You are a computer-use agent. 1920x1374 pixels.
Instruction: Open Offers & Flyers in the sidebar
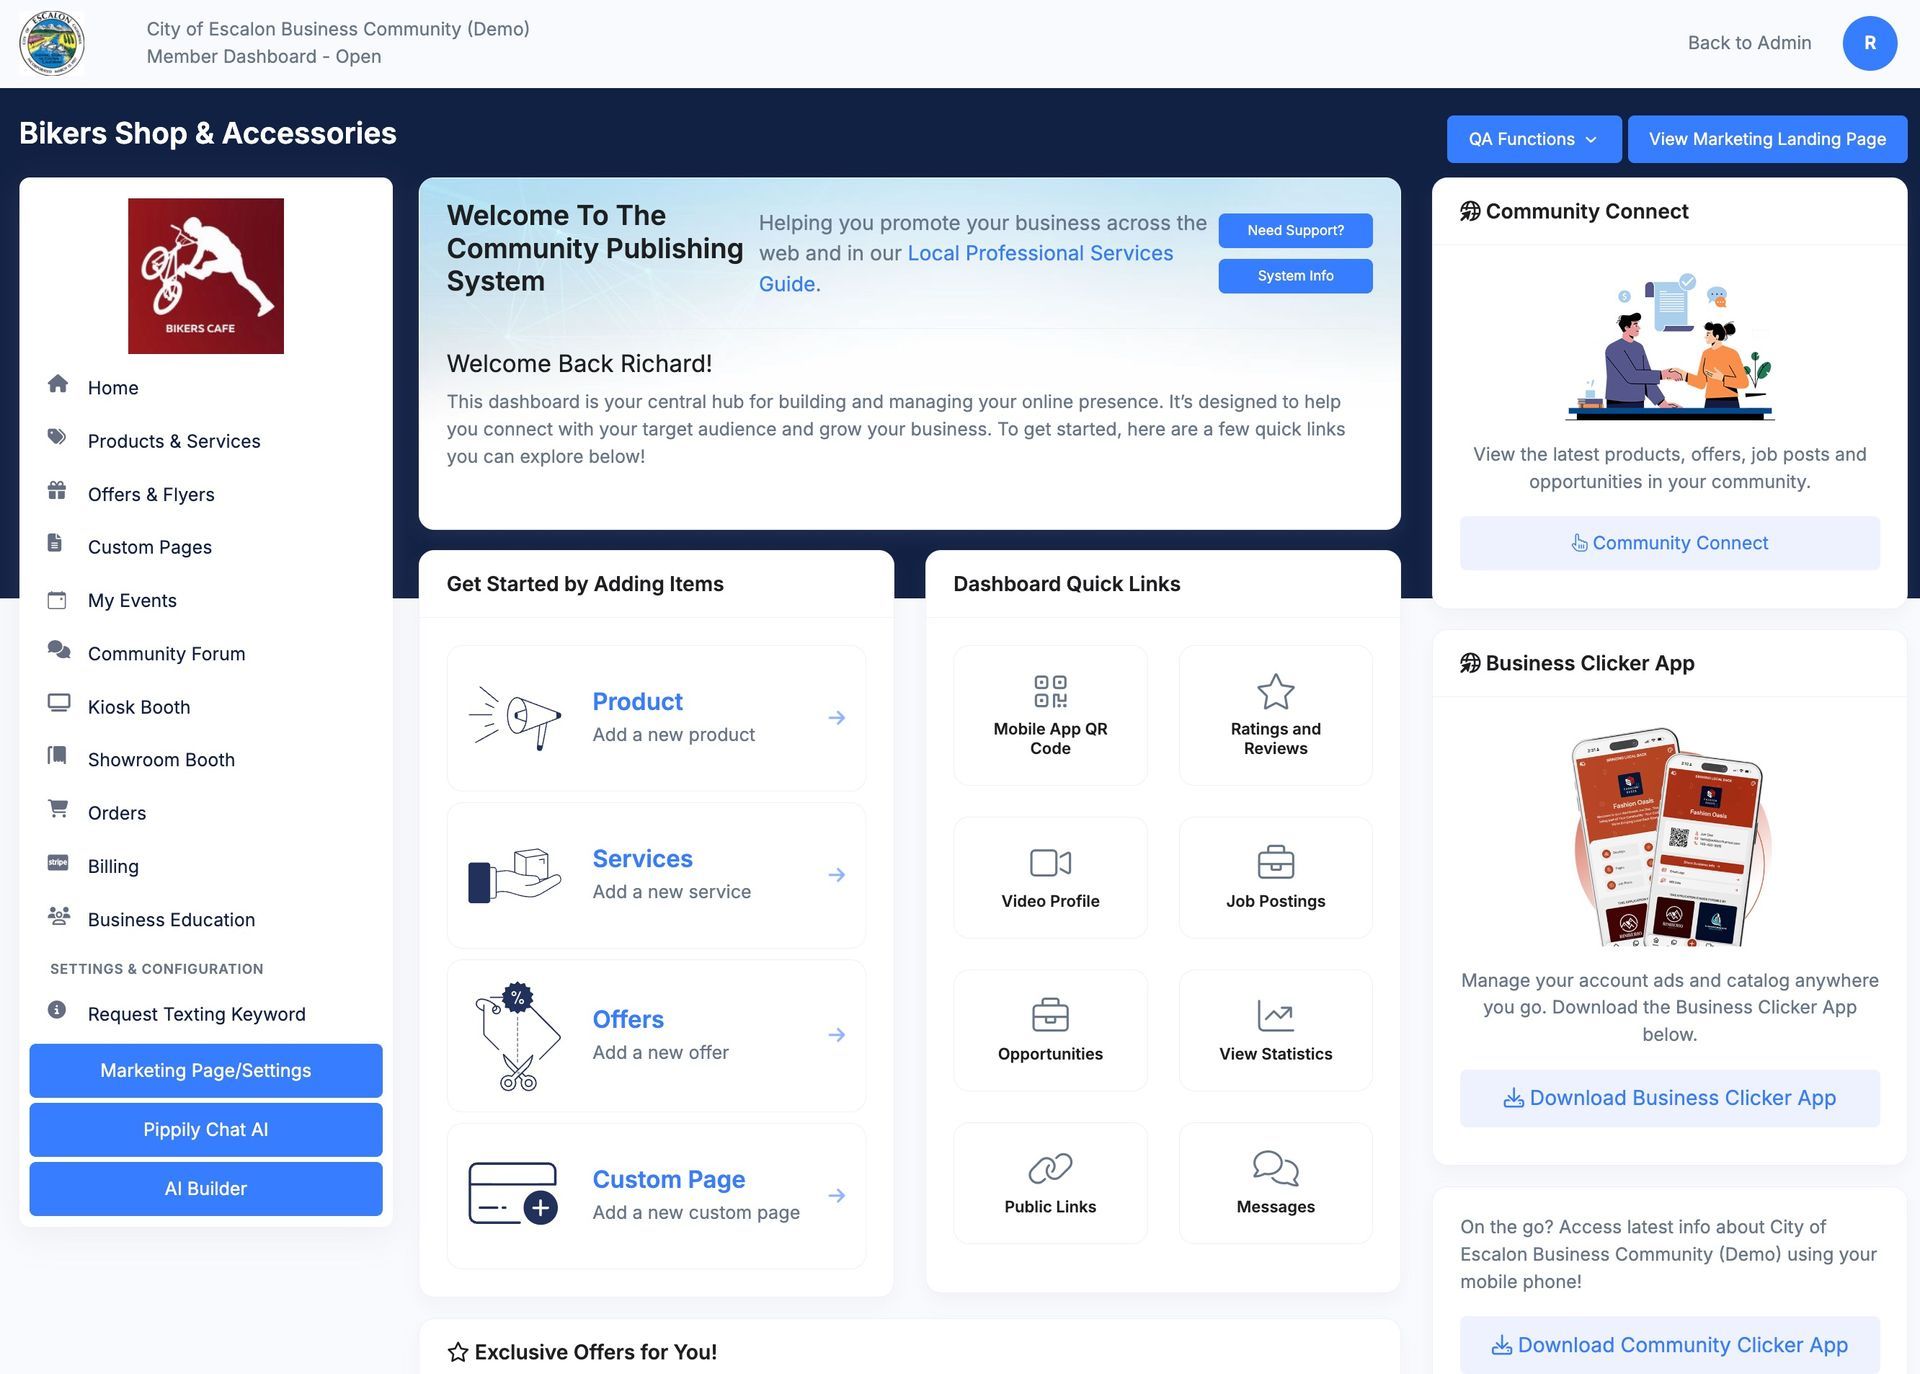pos(151,494)
